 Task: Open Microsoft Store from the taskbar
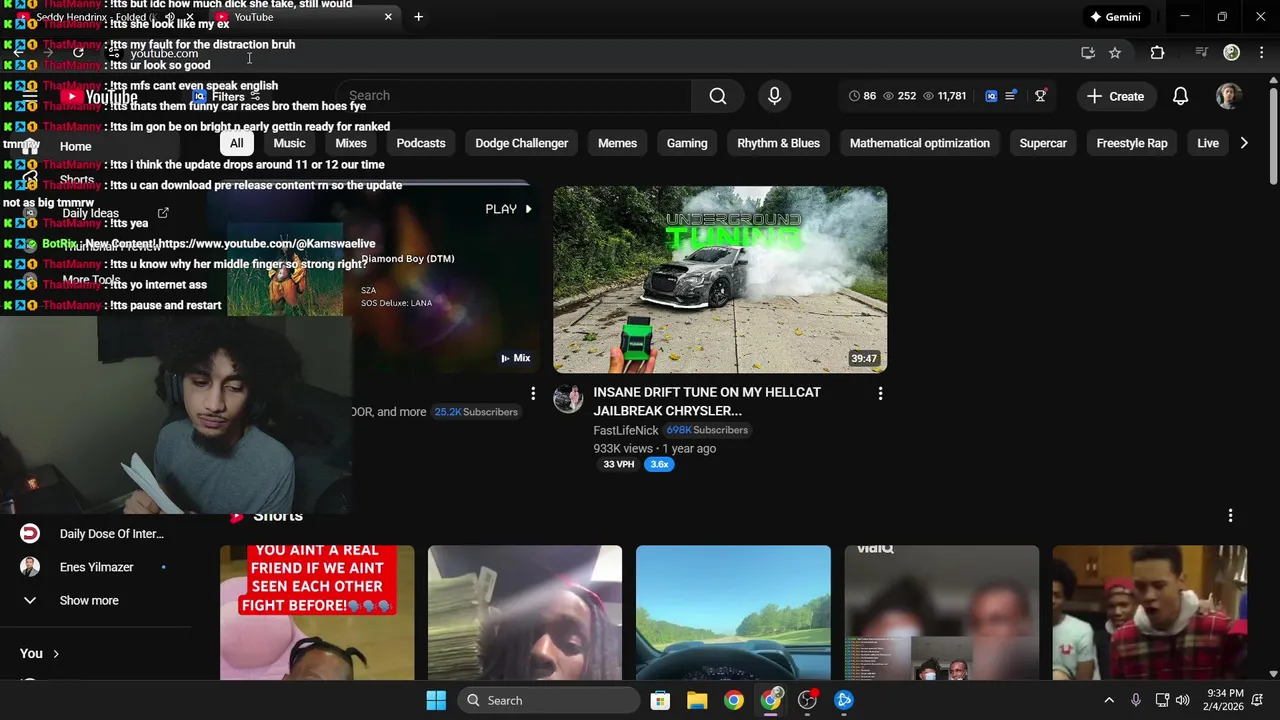(660, 700)
